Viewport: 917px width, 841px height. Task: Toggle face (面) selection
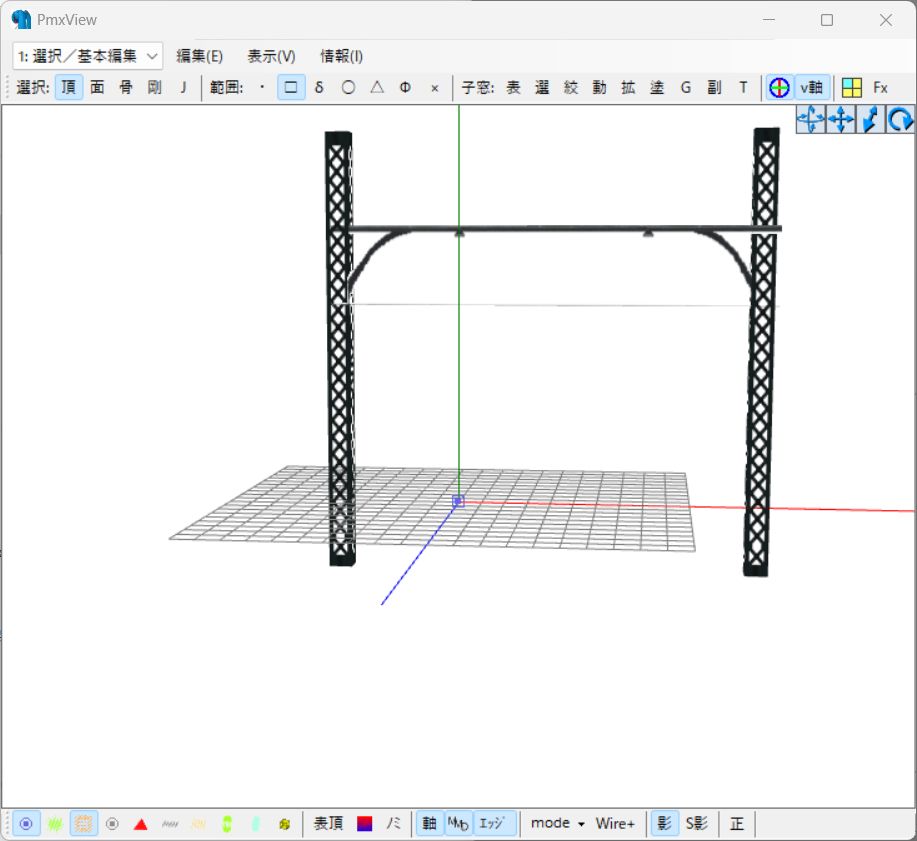97,88
